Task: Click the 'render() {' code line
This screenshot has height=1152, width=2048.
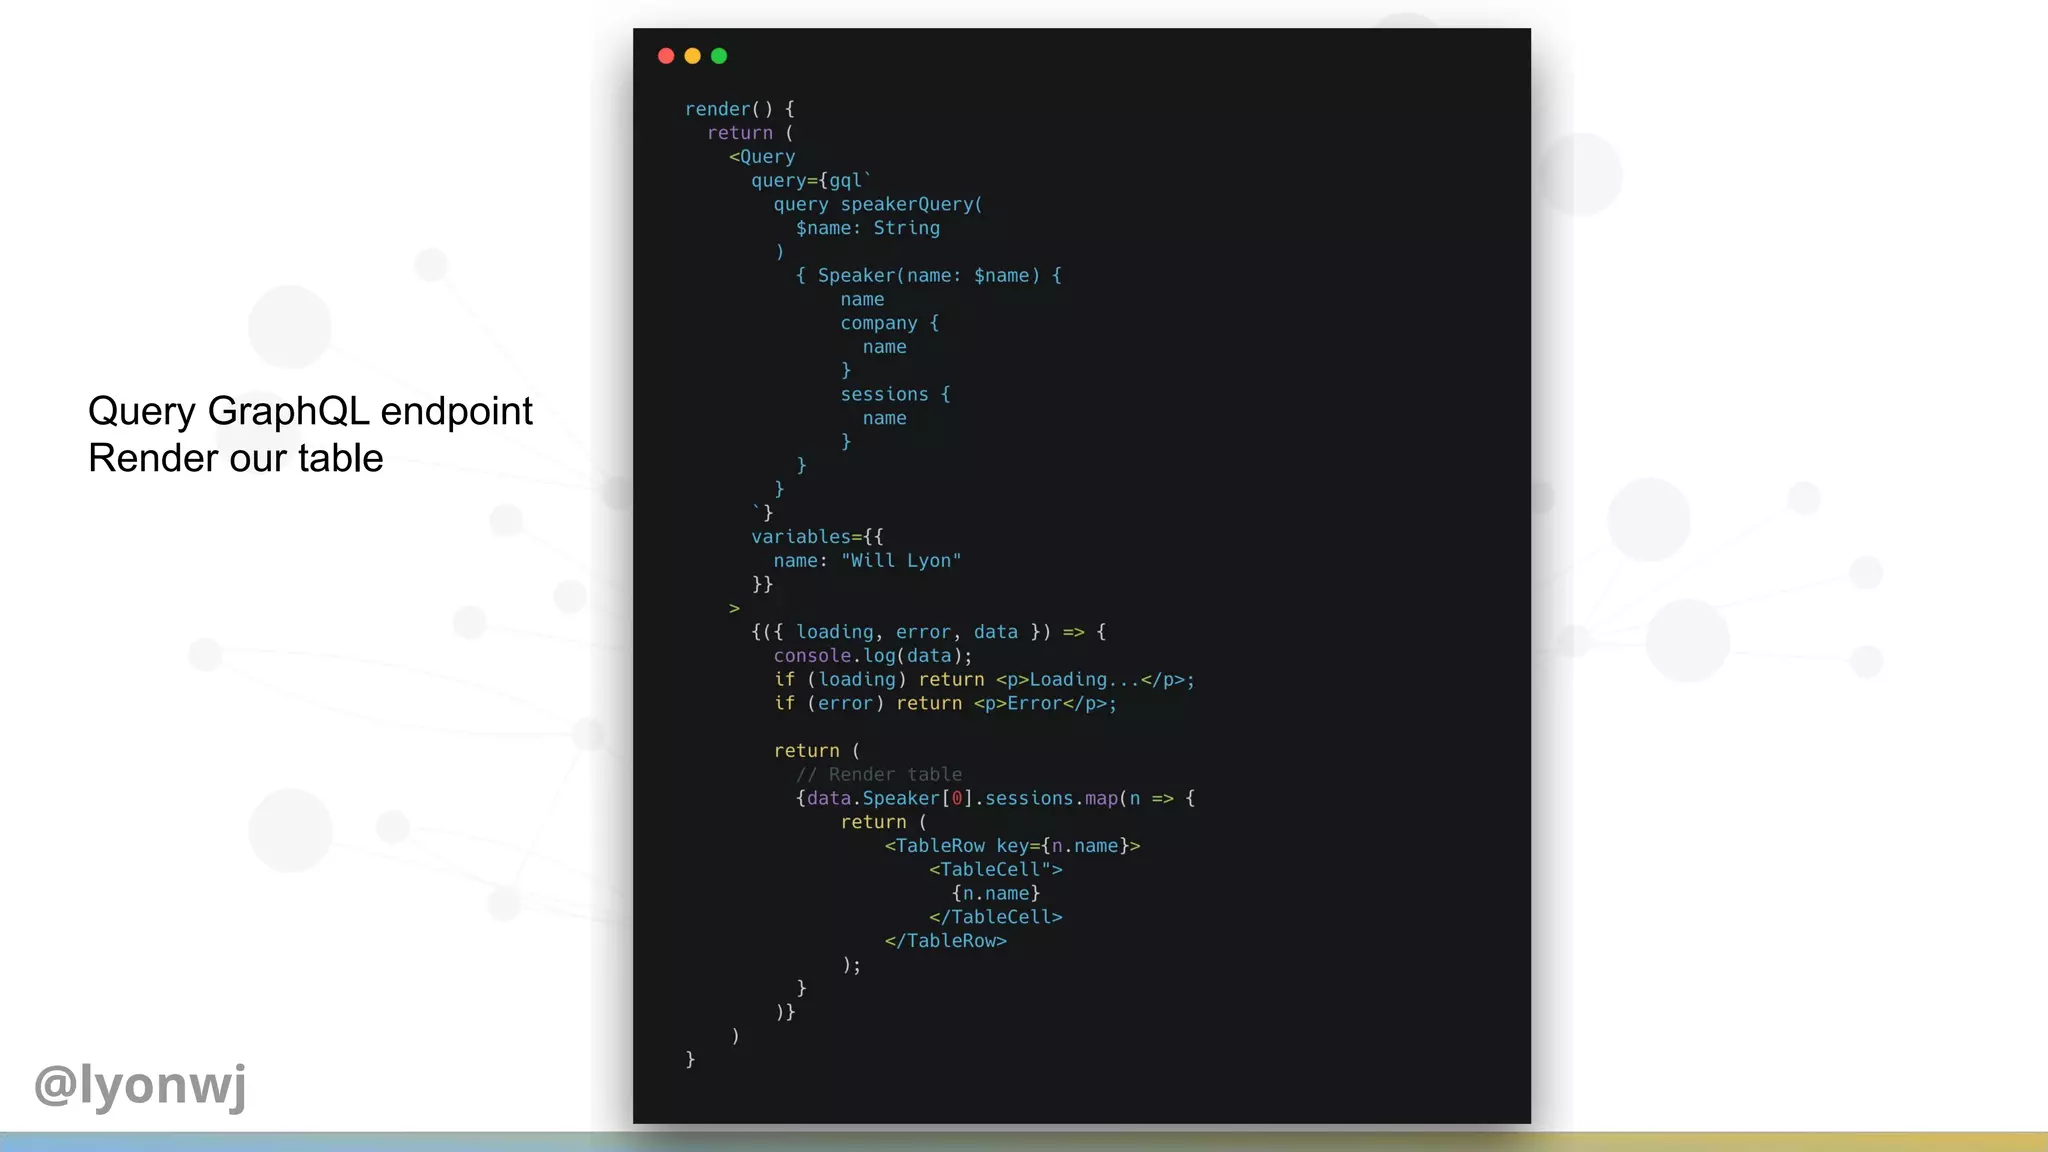Action: pyautogui.click(x=740, y=109)
